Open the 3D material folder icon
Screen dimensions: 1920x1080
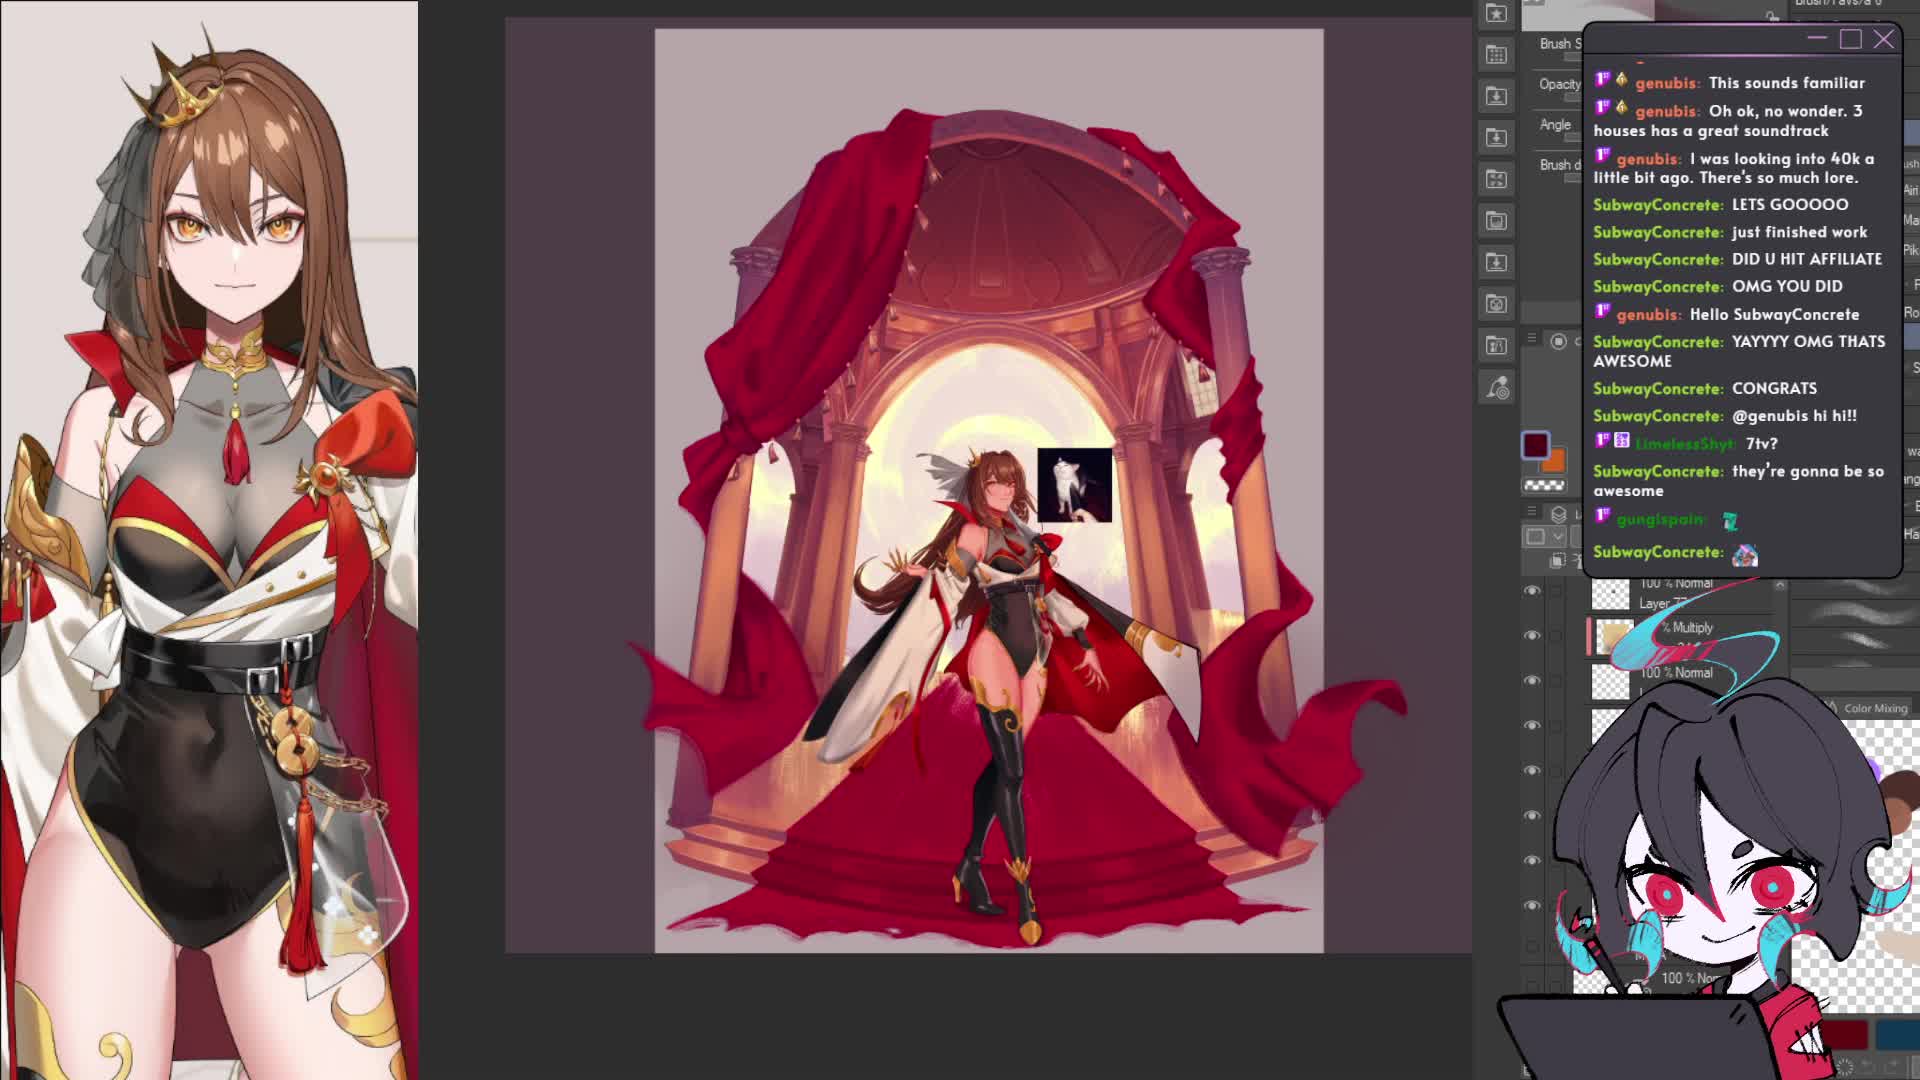[x=1496, y=345]
